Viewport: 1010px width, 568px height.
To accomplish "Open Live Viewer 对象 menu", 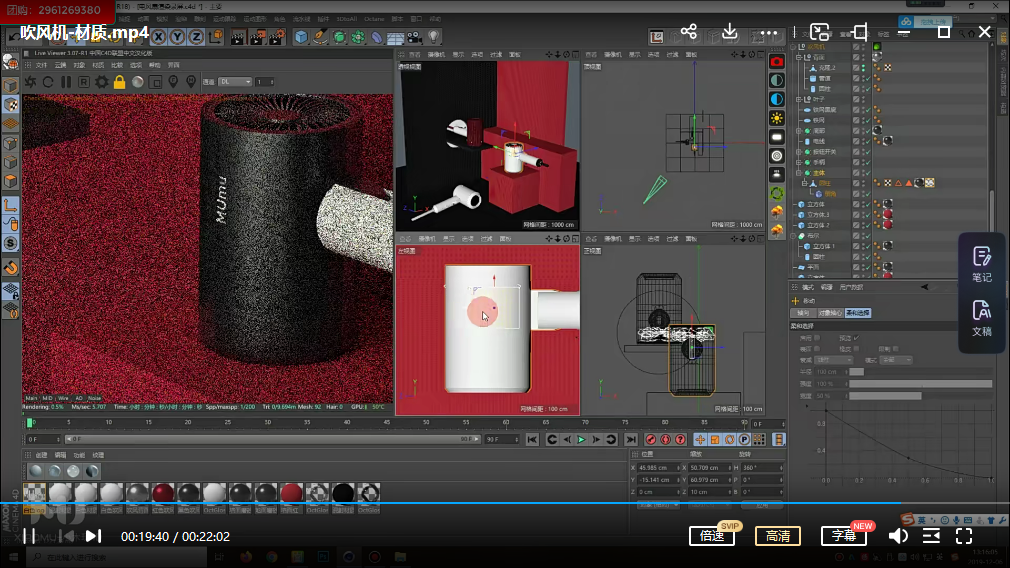I will click(x=79, y=65).
